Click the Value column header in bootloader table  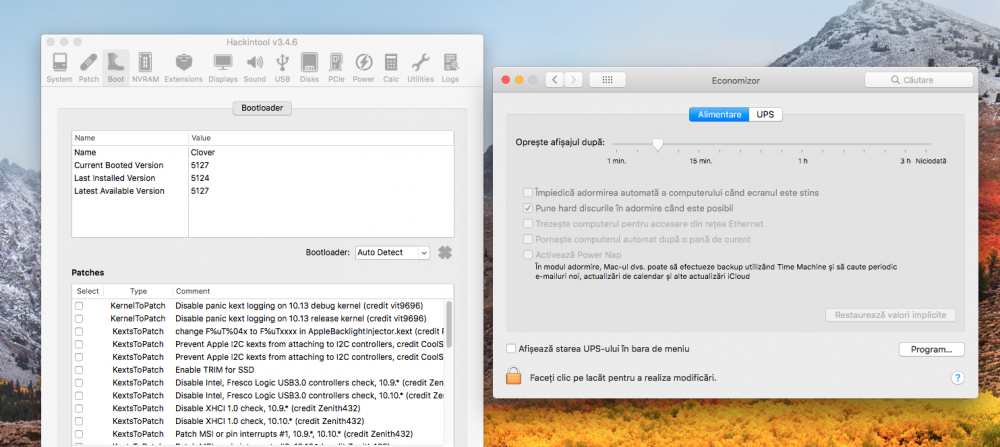pyautogui.click(x=321, y=138)
